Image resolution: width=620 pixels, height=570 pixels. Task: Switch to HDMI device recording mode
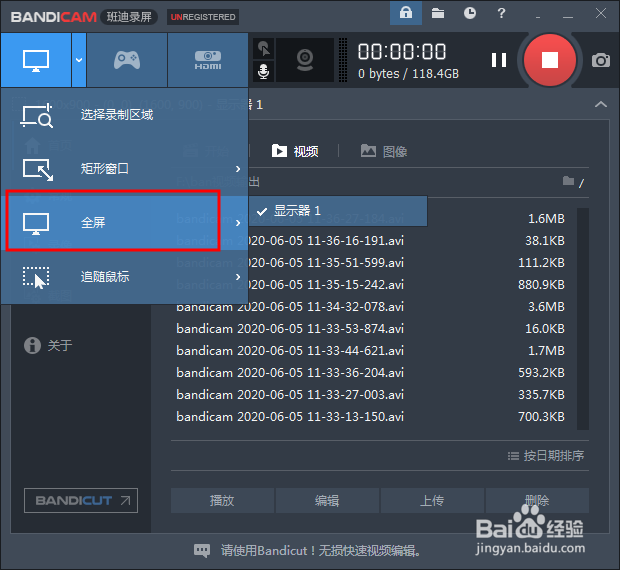click(208, 60)
